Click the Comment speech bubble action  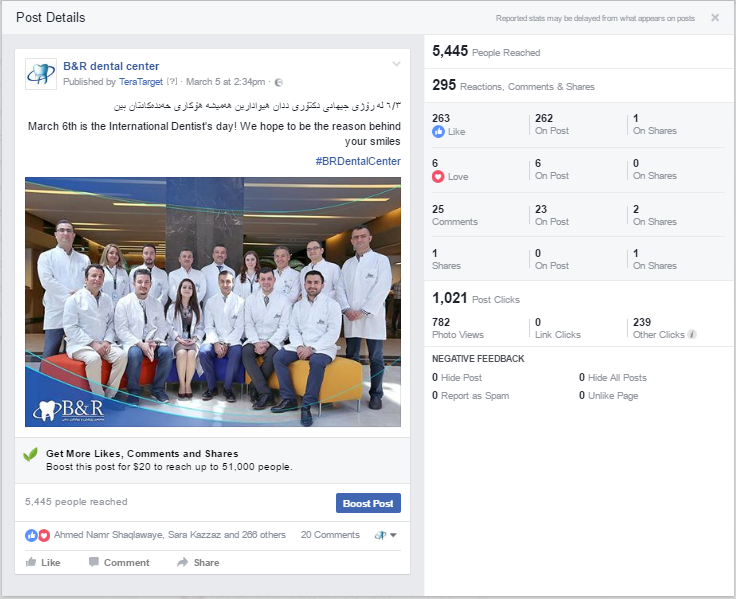(x=119, y=562)
